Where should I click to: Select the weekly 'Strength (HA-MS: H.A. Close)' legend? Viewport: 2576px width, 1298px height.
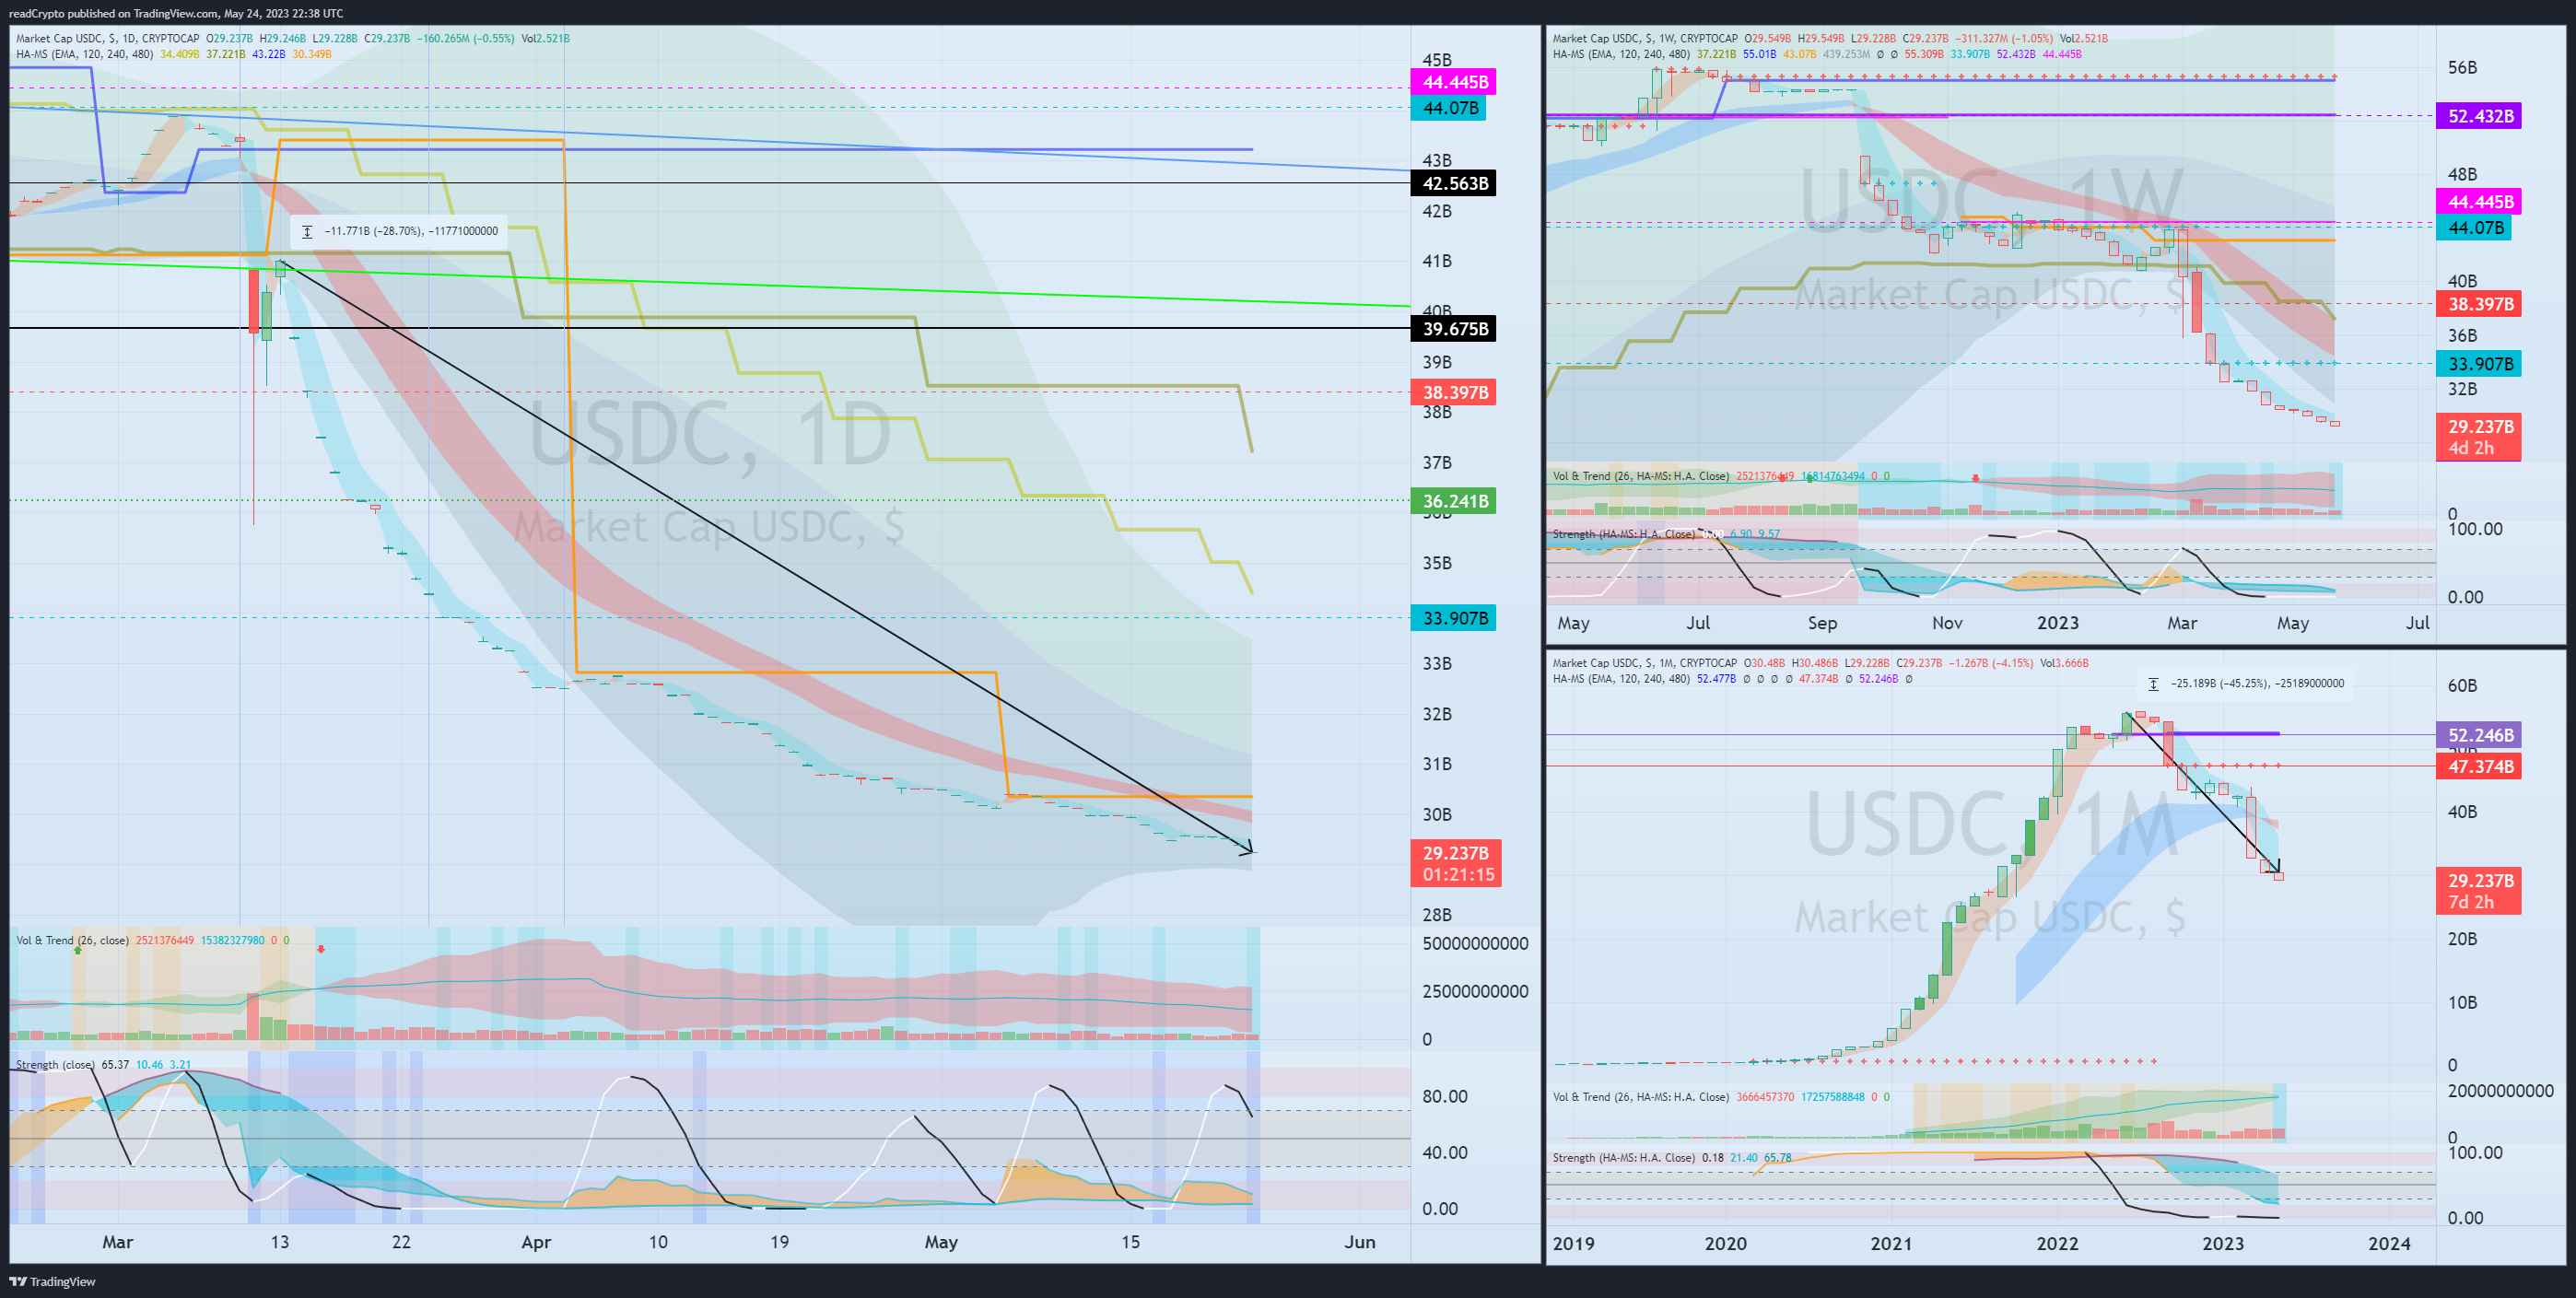point(1624,534)
